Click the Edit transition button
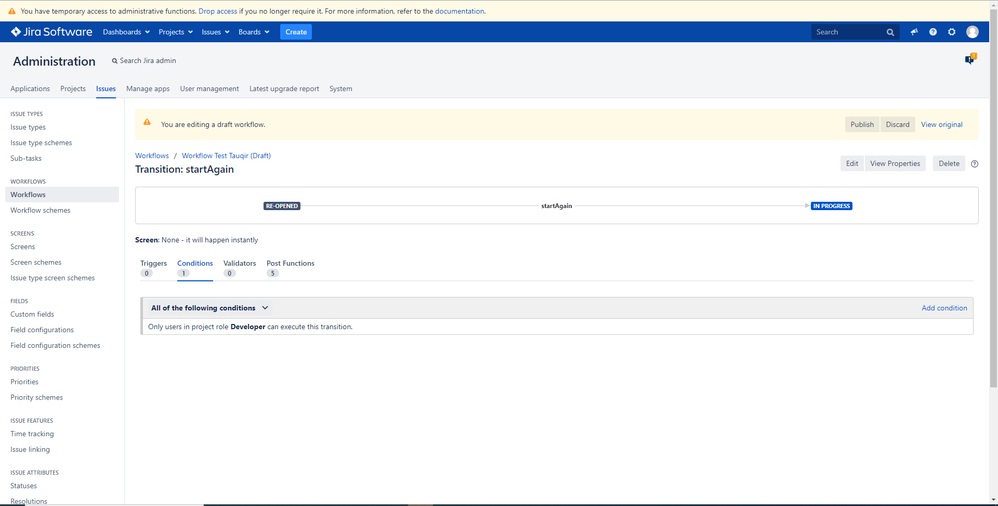 click(852, 164)
